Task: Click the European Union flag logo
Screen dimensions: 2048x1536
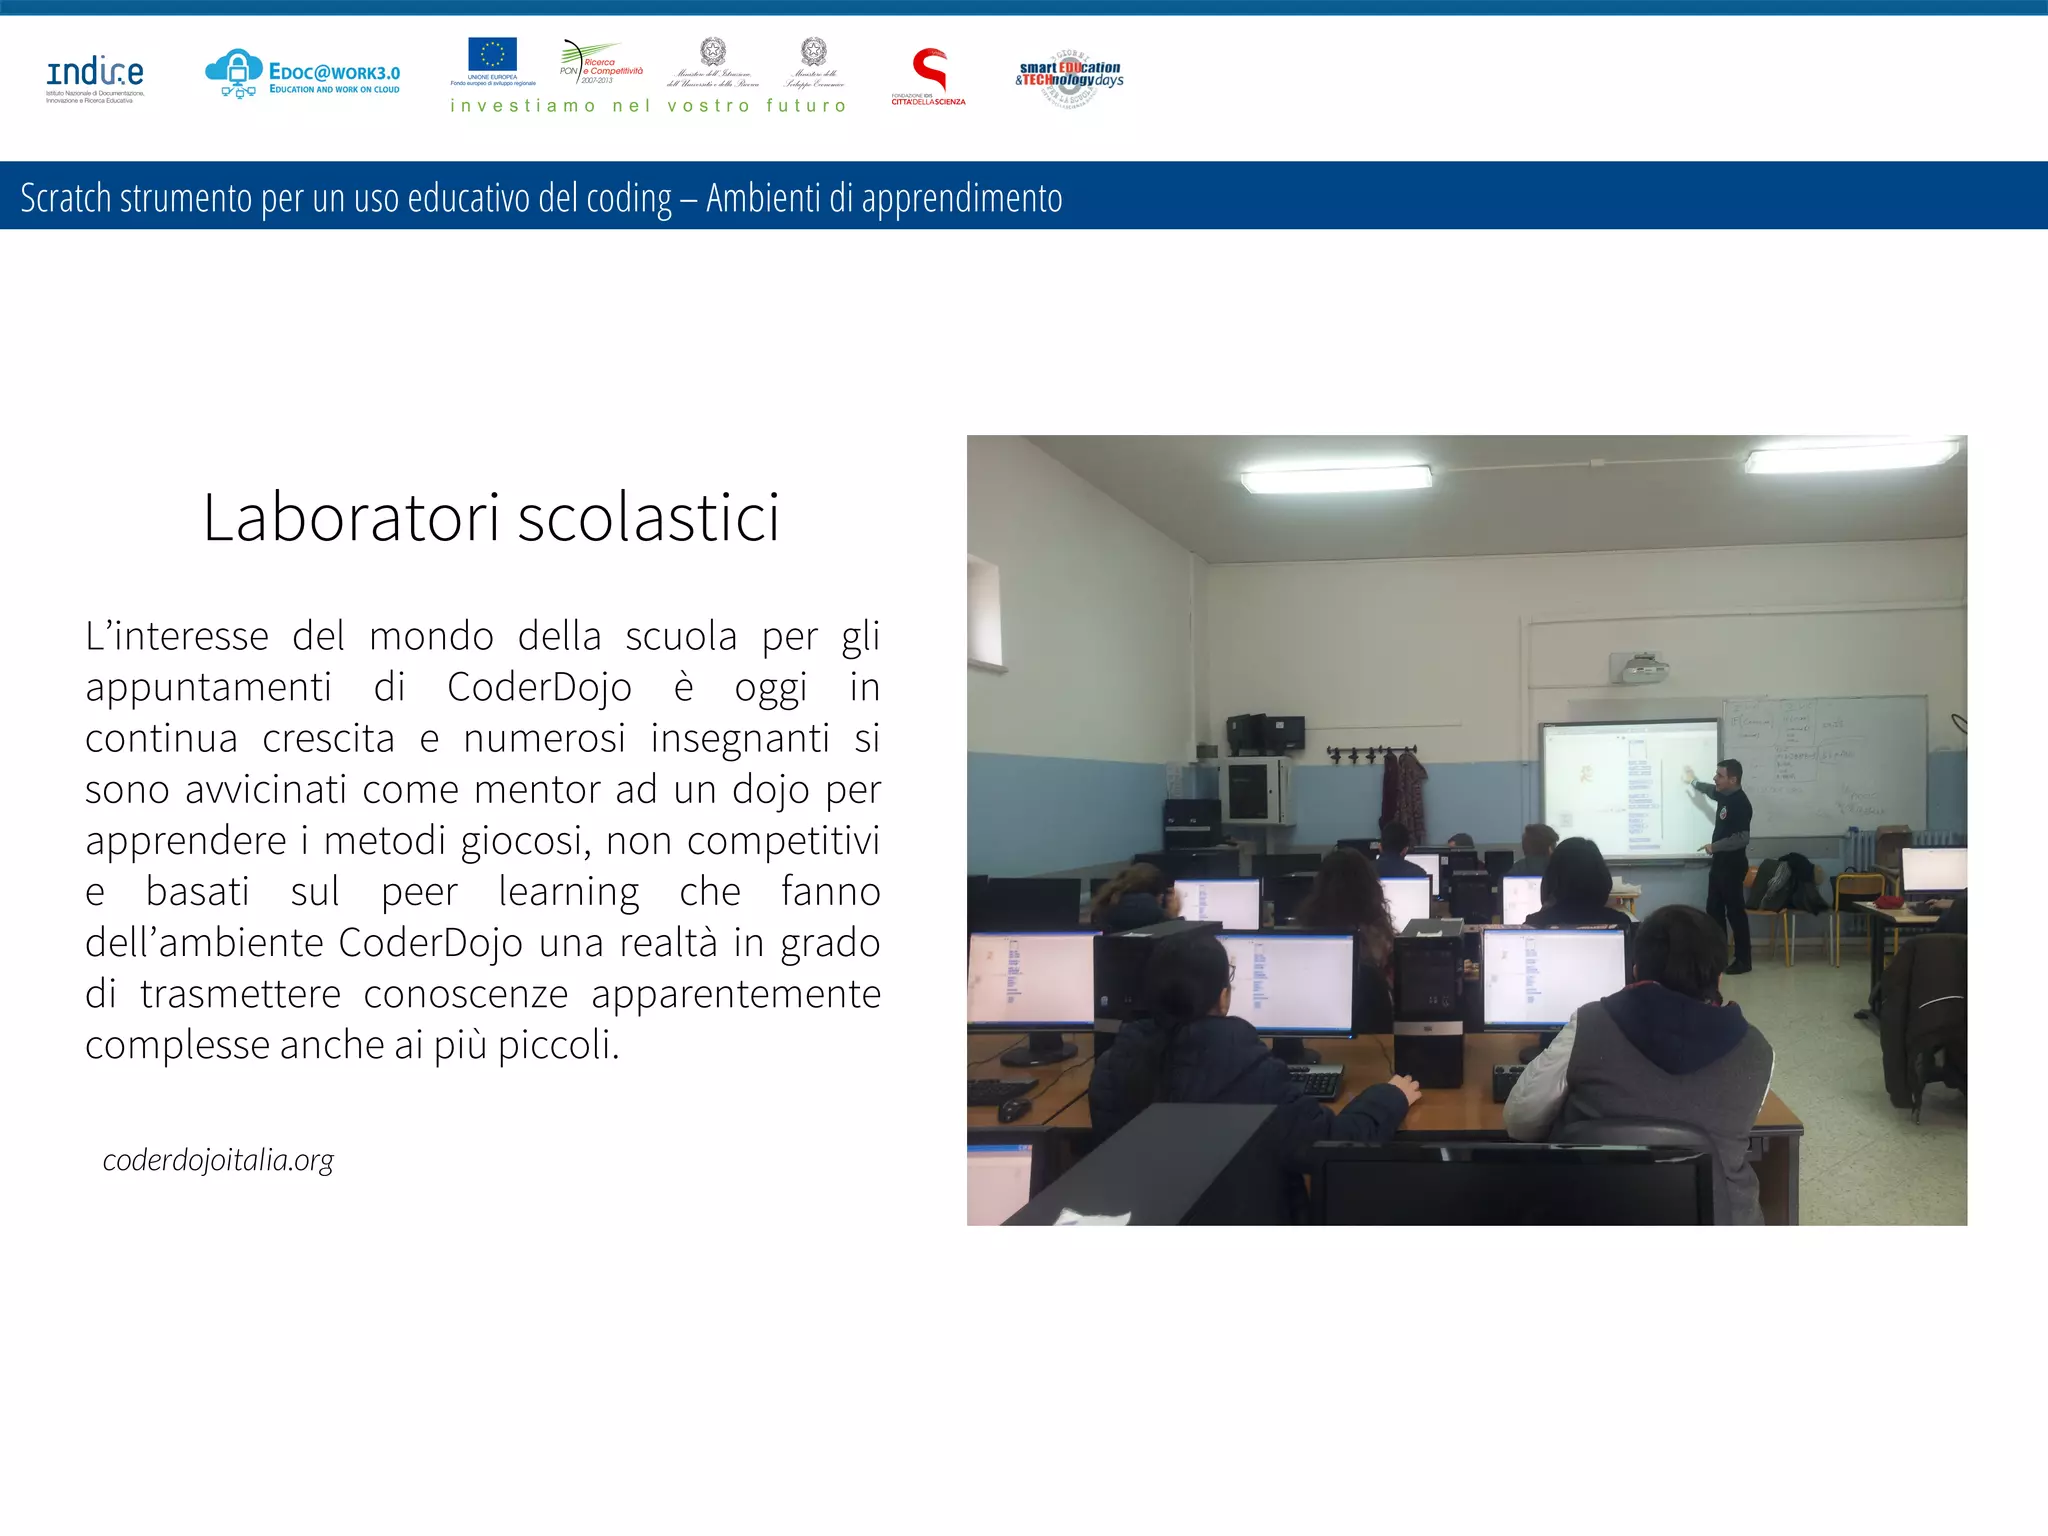Action: click(493, 62)
